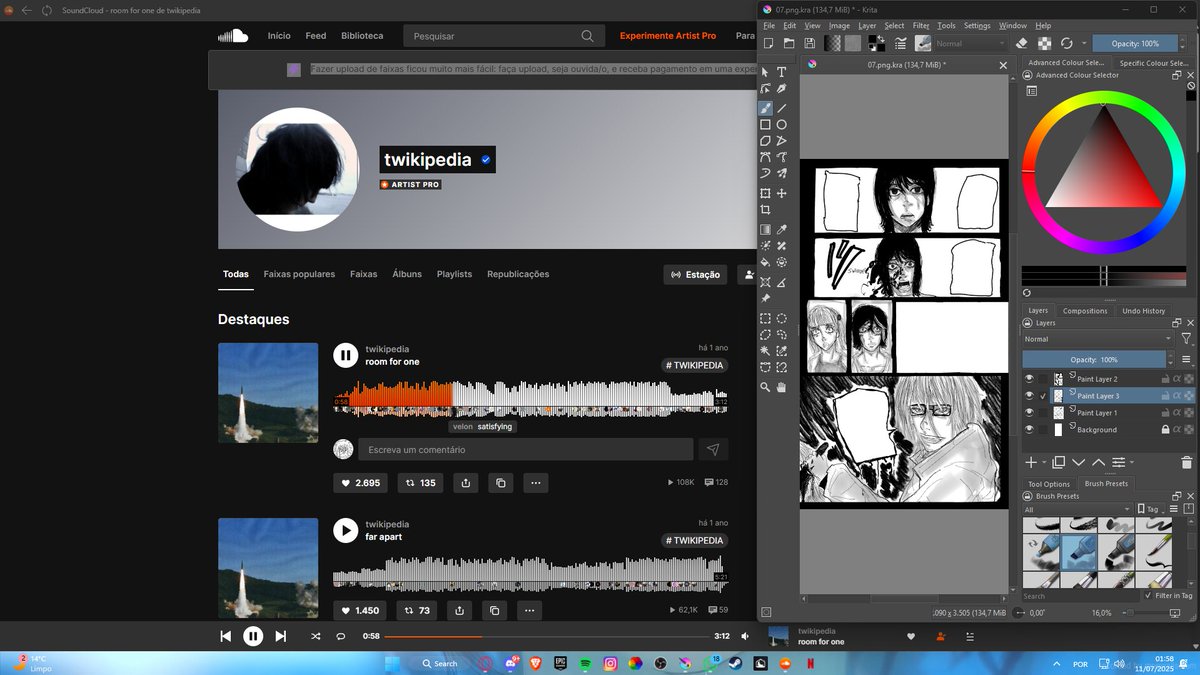
Task: Select the Fill bucket tool in Krita
Action: 765,261
